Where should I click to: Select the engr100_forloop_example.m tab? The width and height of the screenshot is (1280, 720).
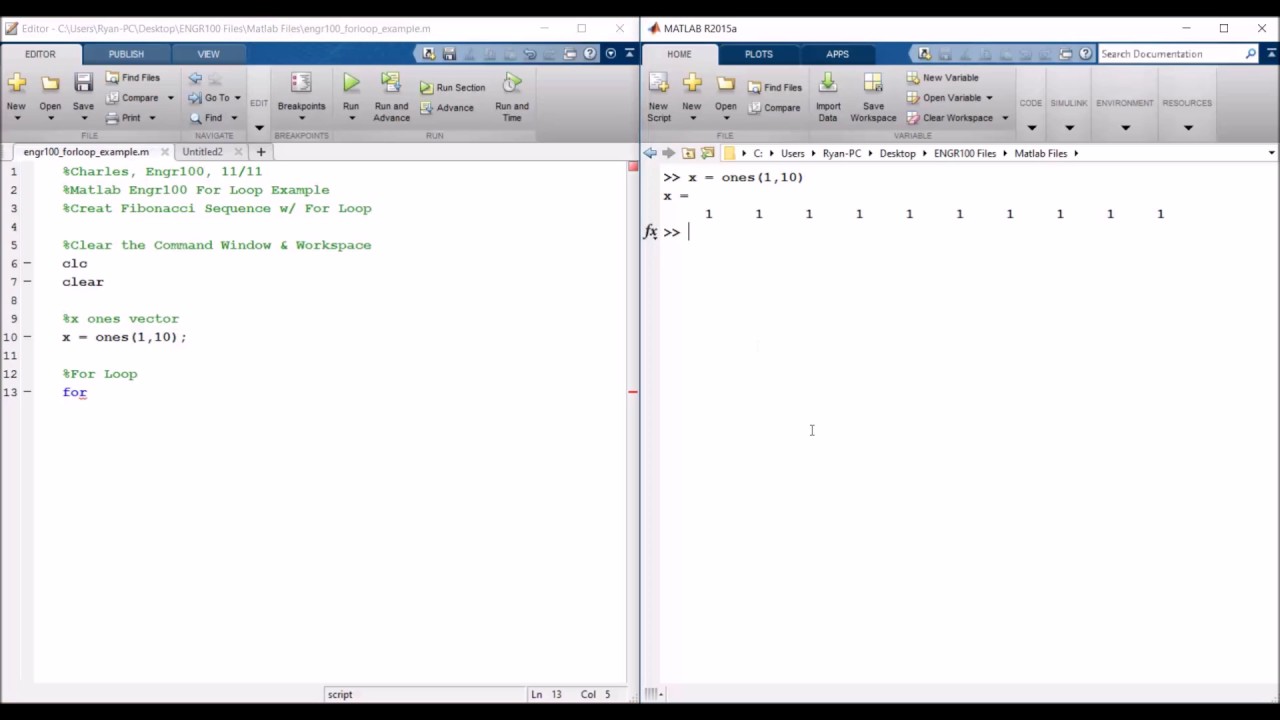click(x=86, y=152)
